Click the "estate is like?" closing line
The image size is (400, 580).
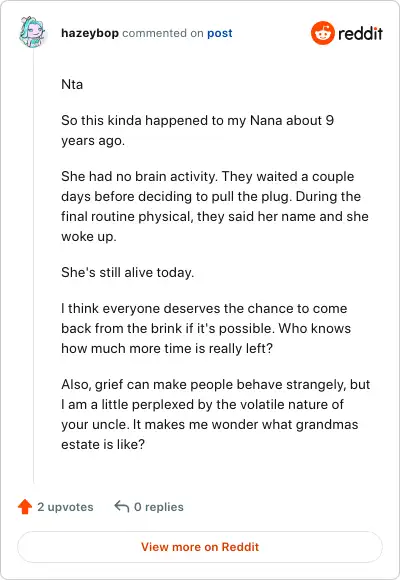103,444
